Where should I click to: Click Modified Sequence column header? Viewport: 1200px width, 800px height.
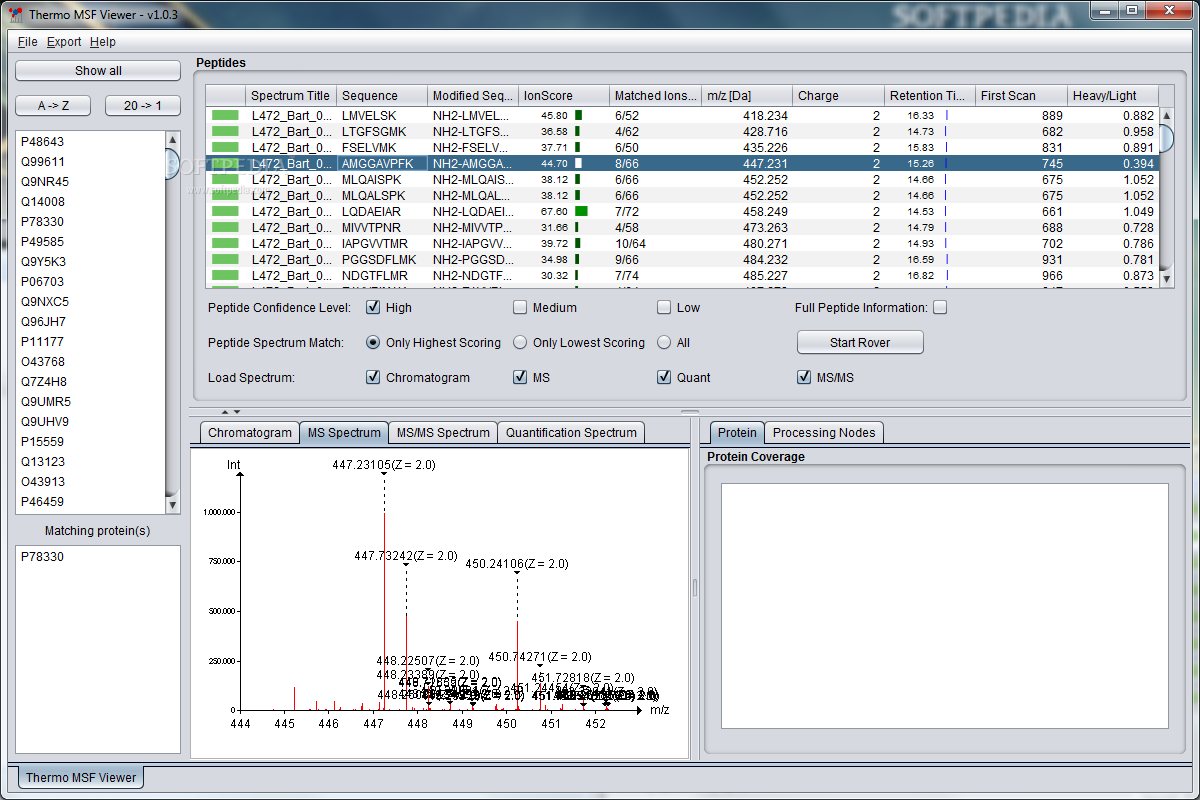click(x=473, y=96)
